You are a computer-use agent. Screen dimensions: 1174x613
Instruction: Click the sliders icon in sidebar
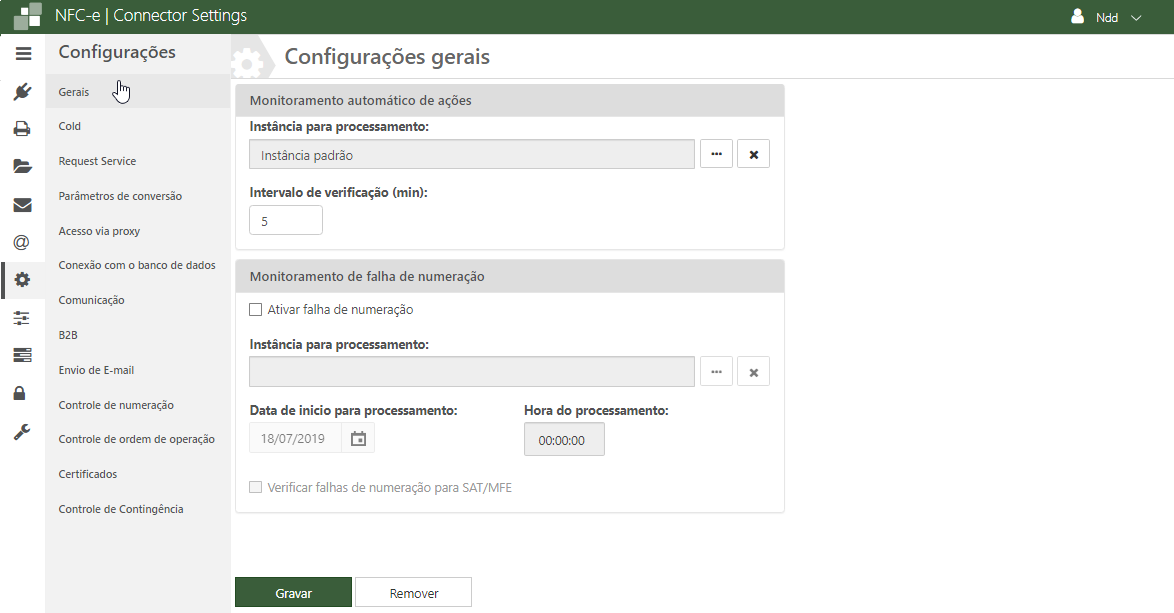coord(22,318)
